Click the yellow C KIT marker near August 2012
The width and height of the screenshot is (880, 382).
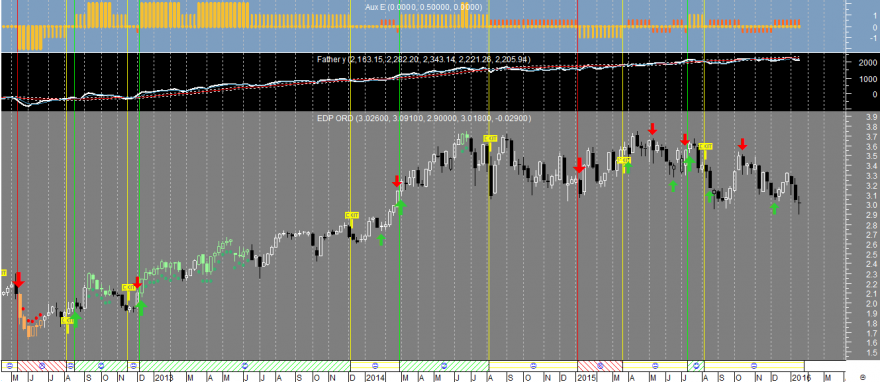pos(67,321)
